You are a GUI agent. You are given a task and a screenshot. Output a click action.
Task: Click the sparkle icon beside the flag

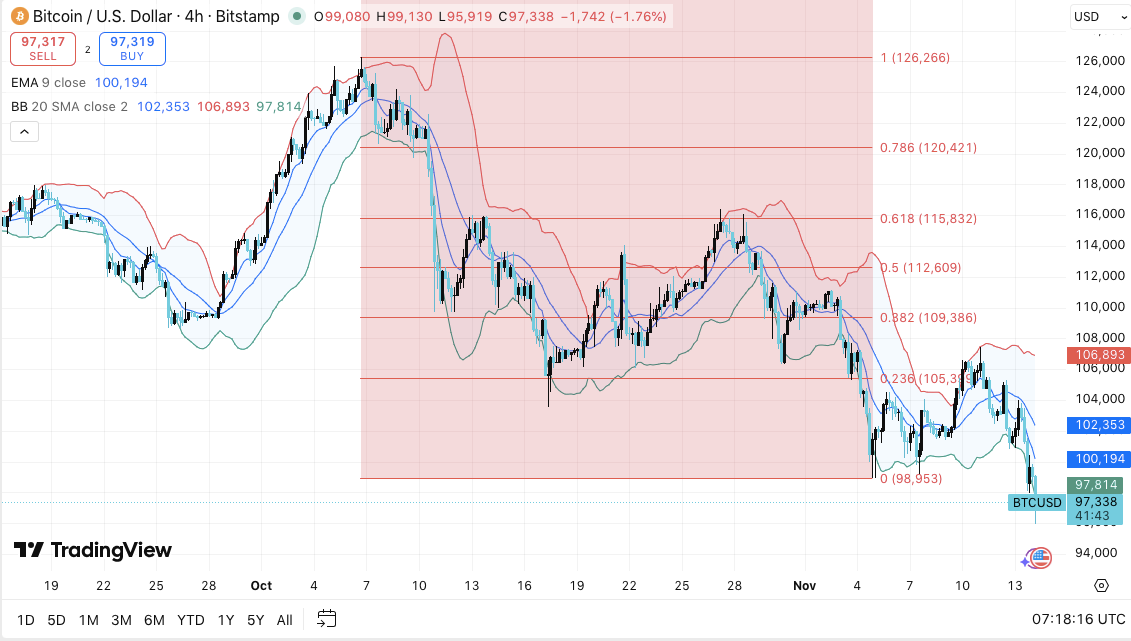point(1025,563)
